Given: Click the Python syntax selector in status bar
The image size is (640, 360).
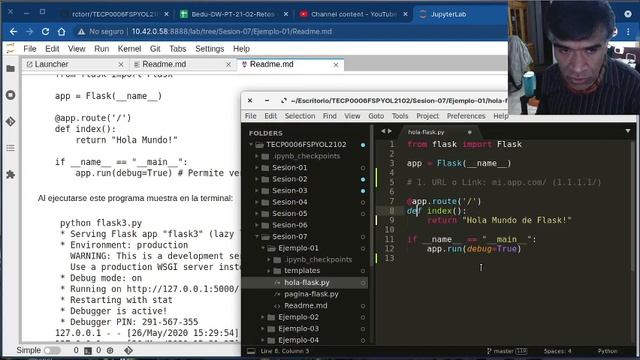Looking at the screenshot, I should pos(608,351).
